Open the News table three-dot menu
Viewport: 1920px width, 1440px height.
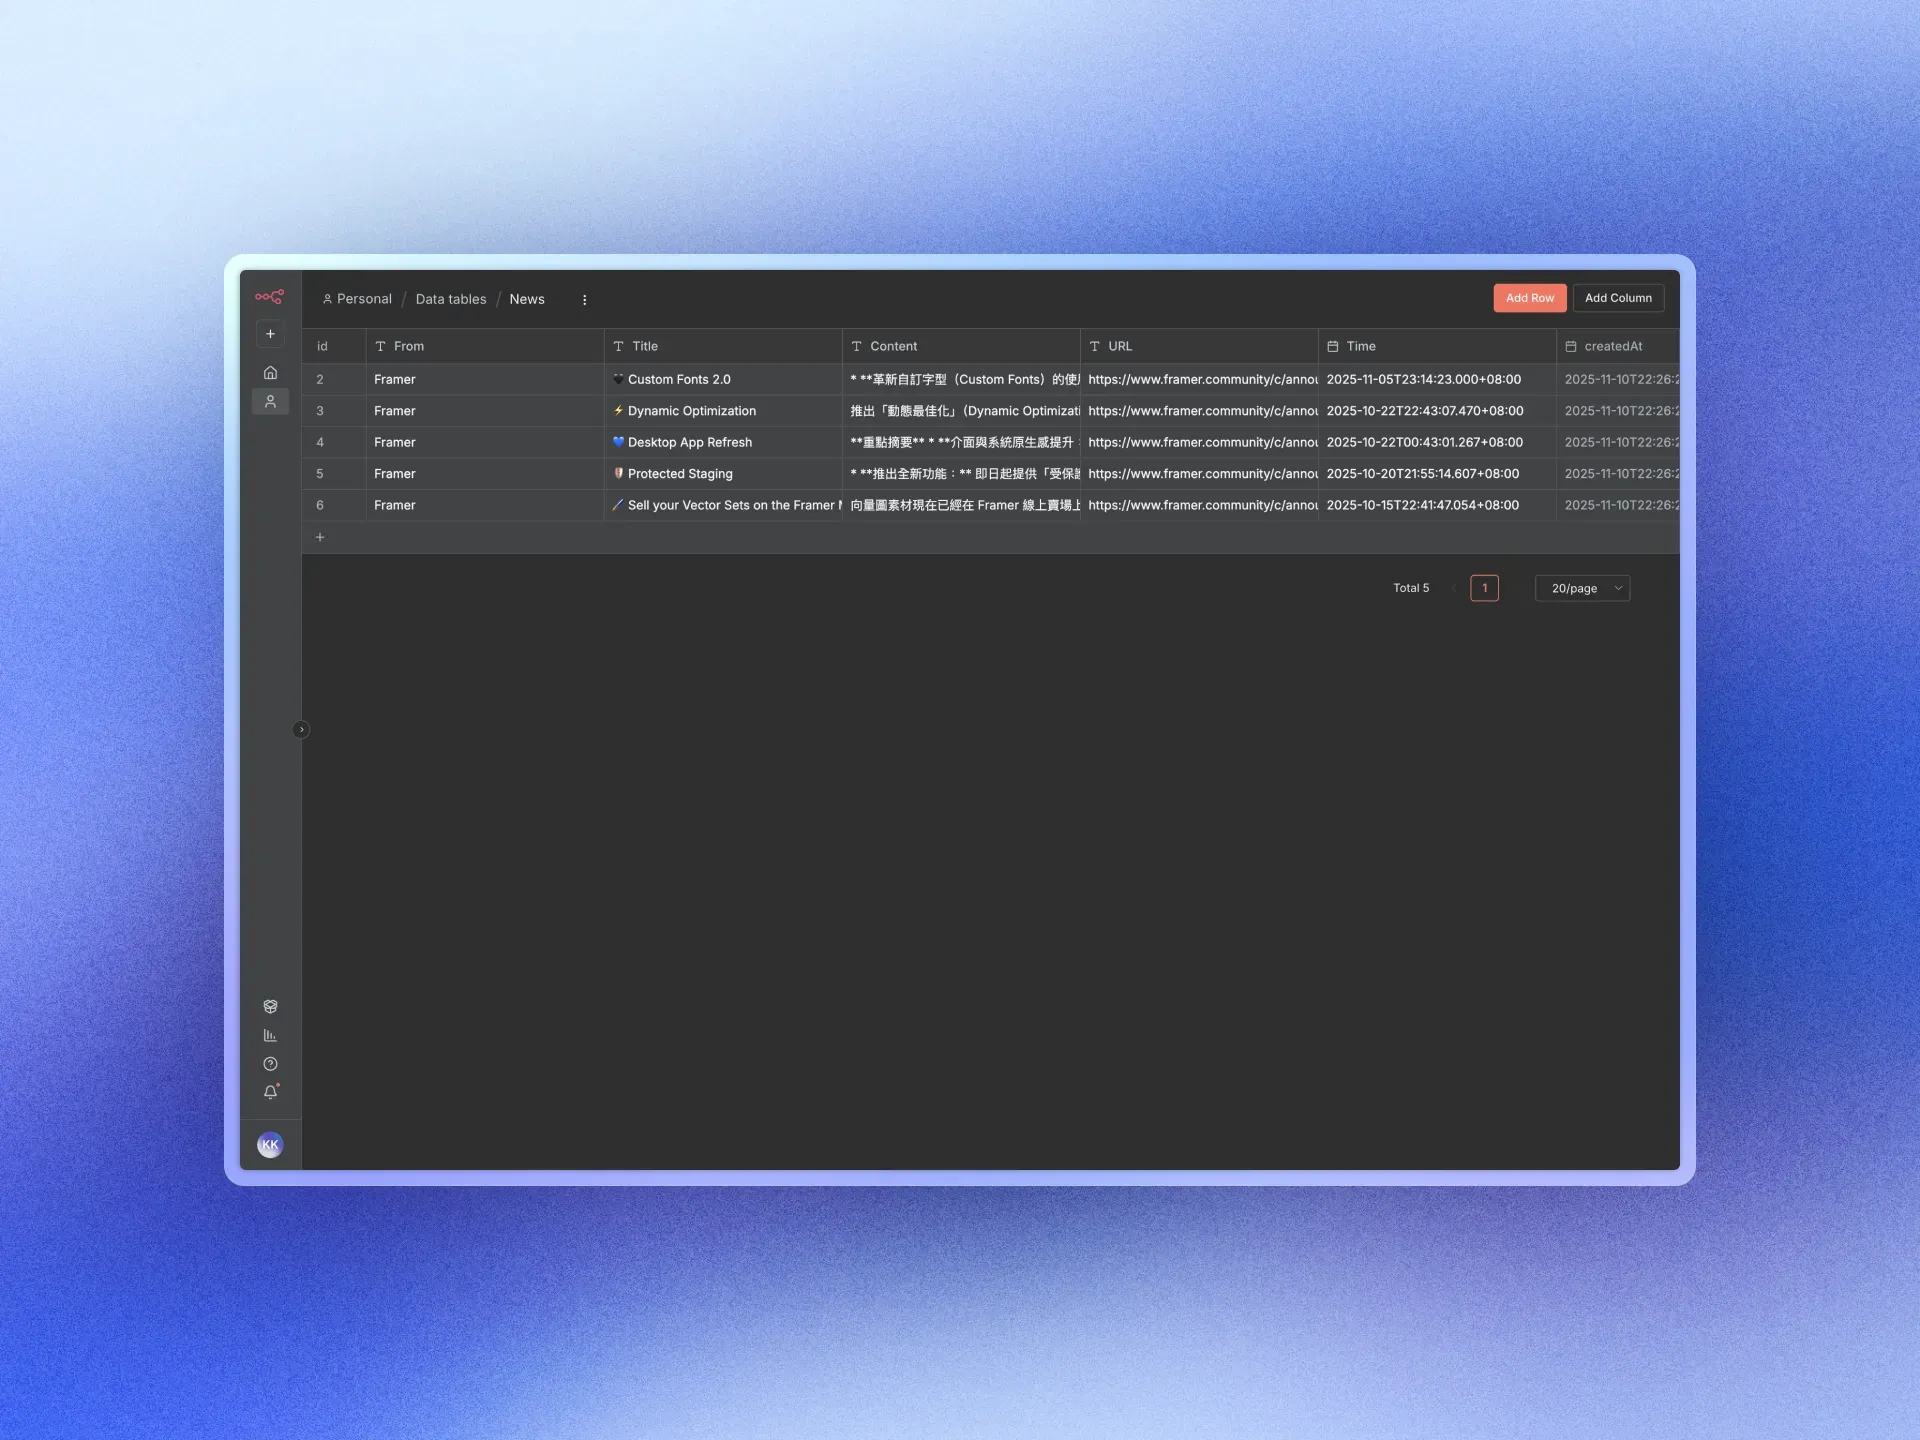pyautogui.click(x=585, y=299)
